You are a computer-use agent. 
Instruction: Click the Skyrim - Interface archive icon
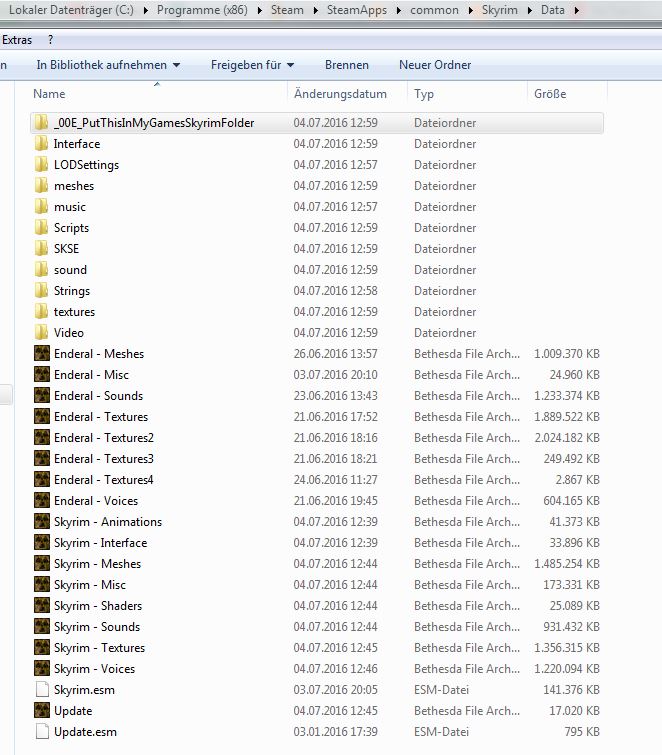[x=42, y=543]
